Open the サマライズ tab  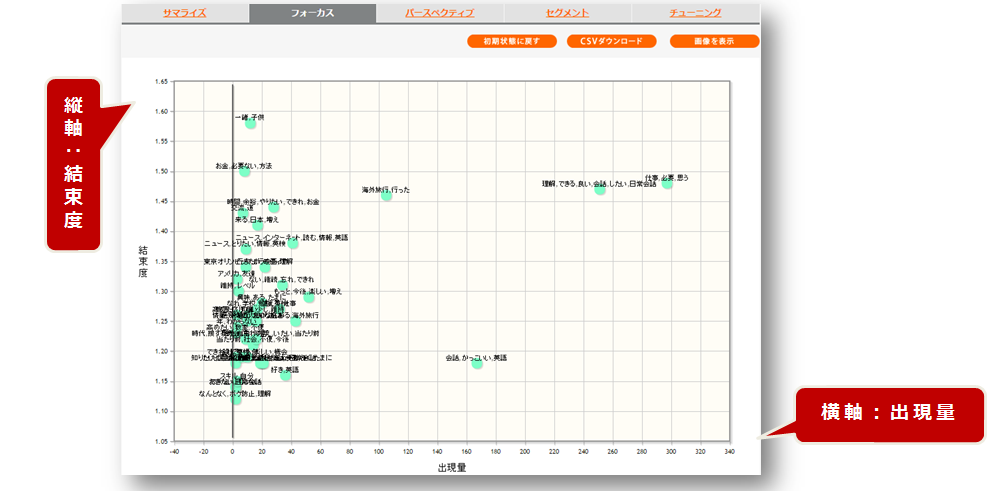(184, 13)
